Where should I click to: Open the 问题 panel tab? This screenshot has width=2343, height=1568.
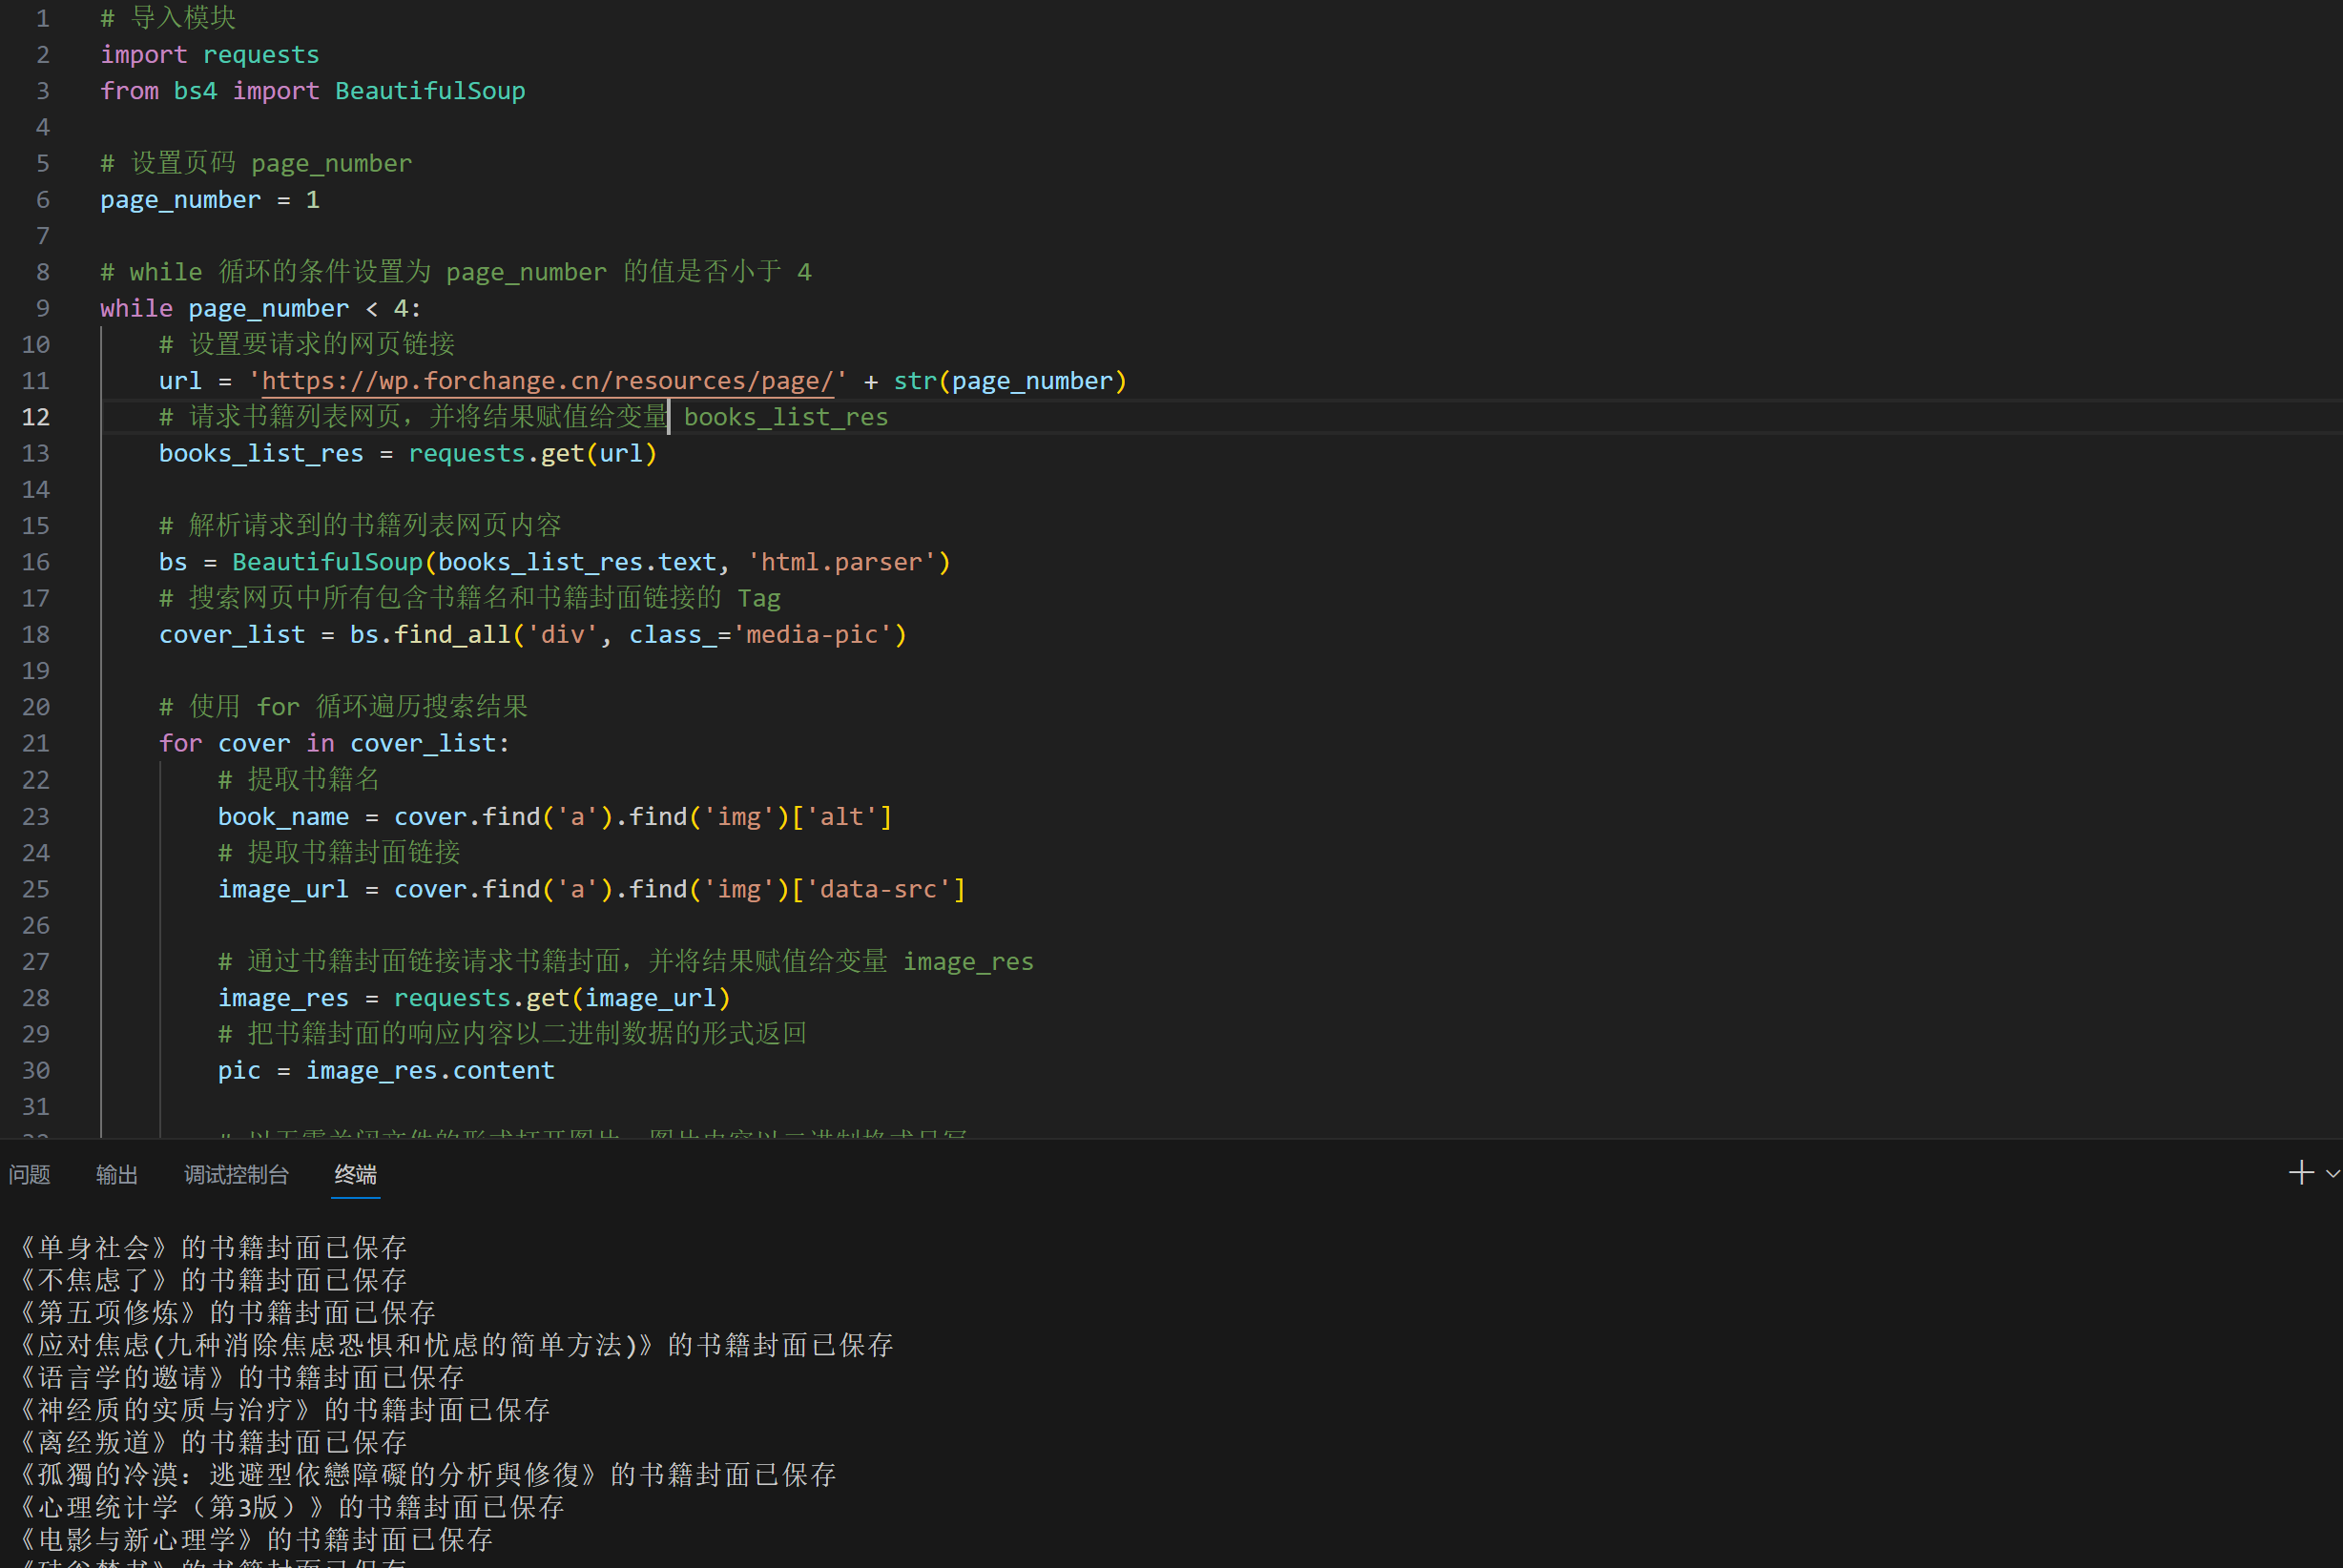point(29,1175)
